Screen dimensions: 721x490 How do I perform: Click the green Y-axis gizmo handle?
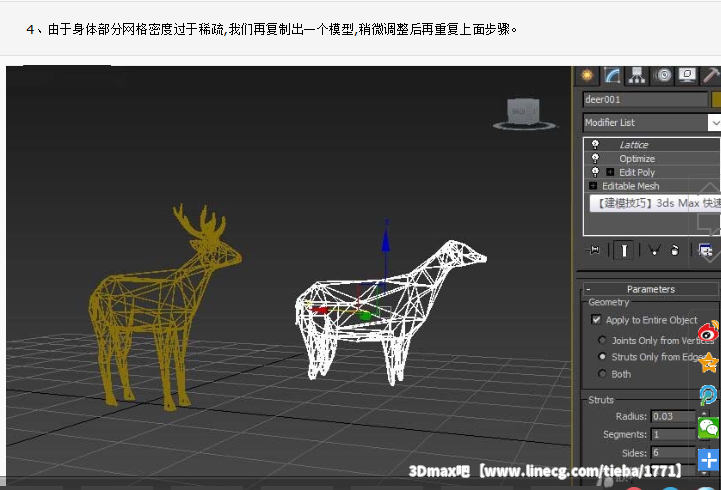click(365, 316)
